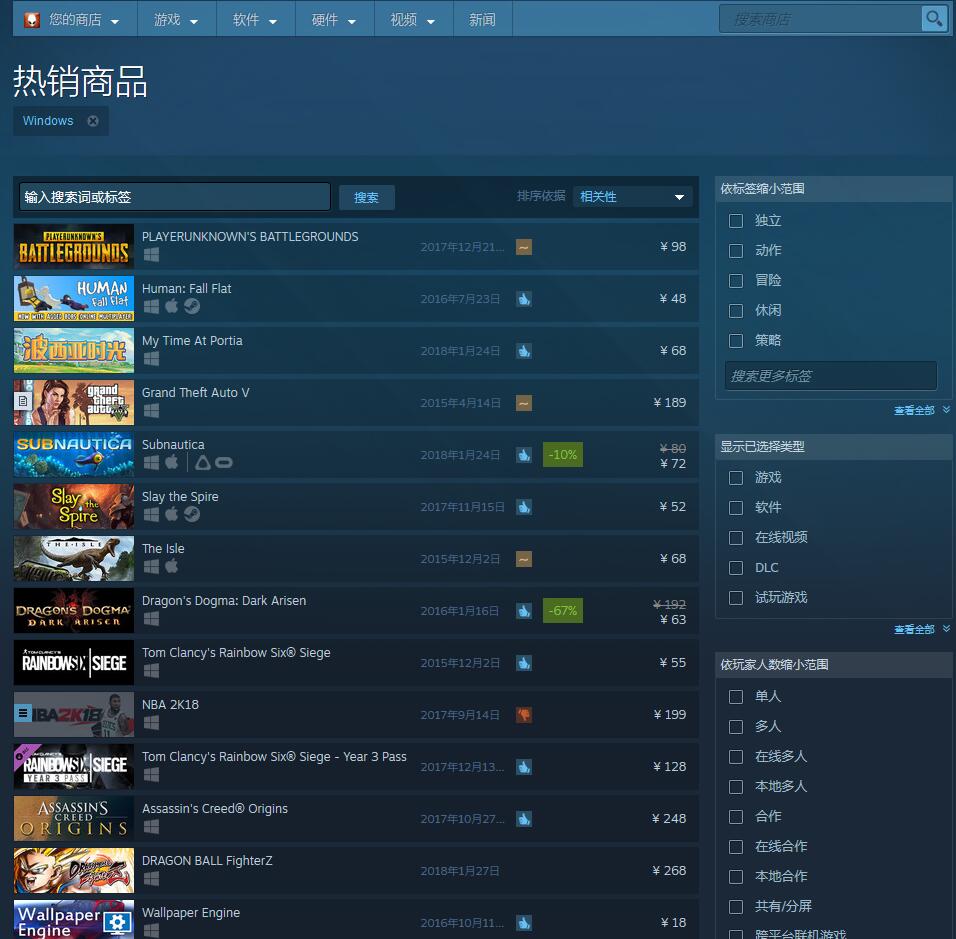Click the search terms or tags input field
The image size is (956, 939).
click(175, 197)
